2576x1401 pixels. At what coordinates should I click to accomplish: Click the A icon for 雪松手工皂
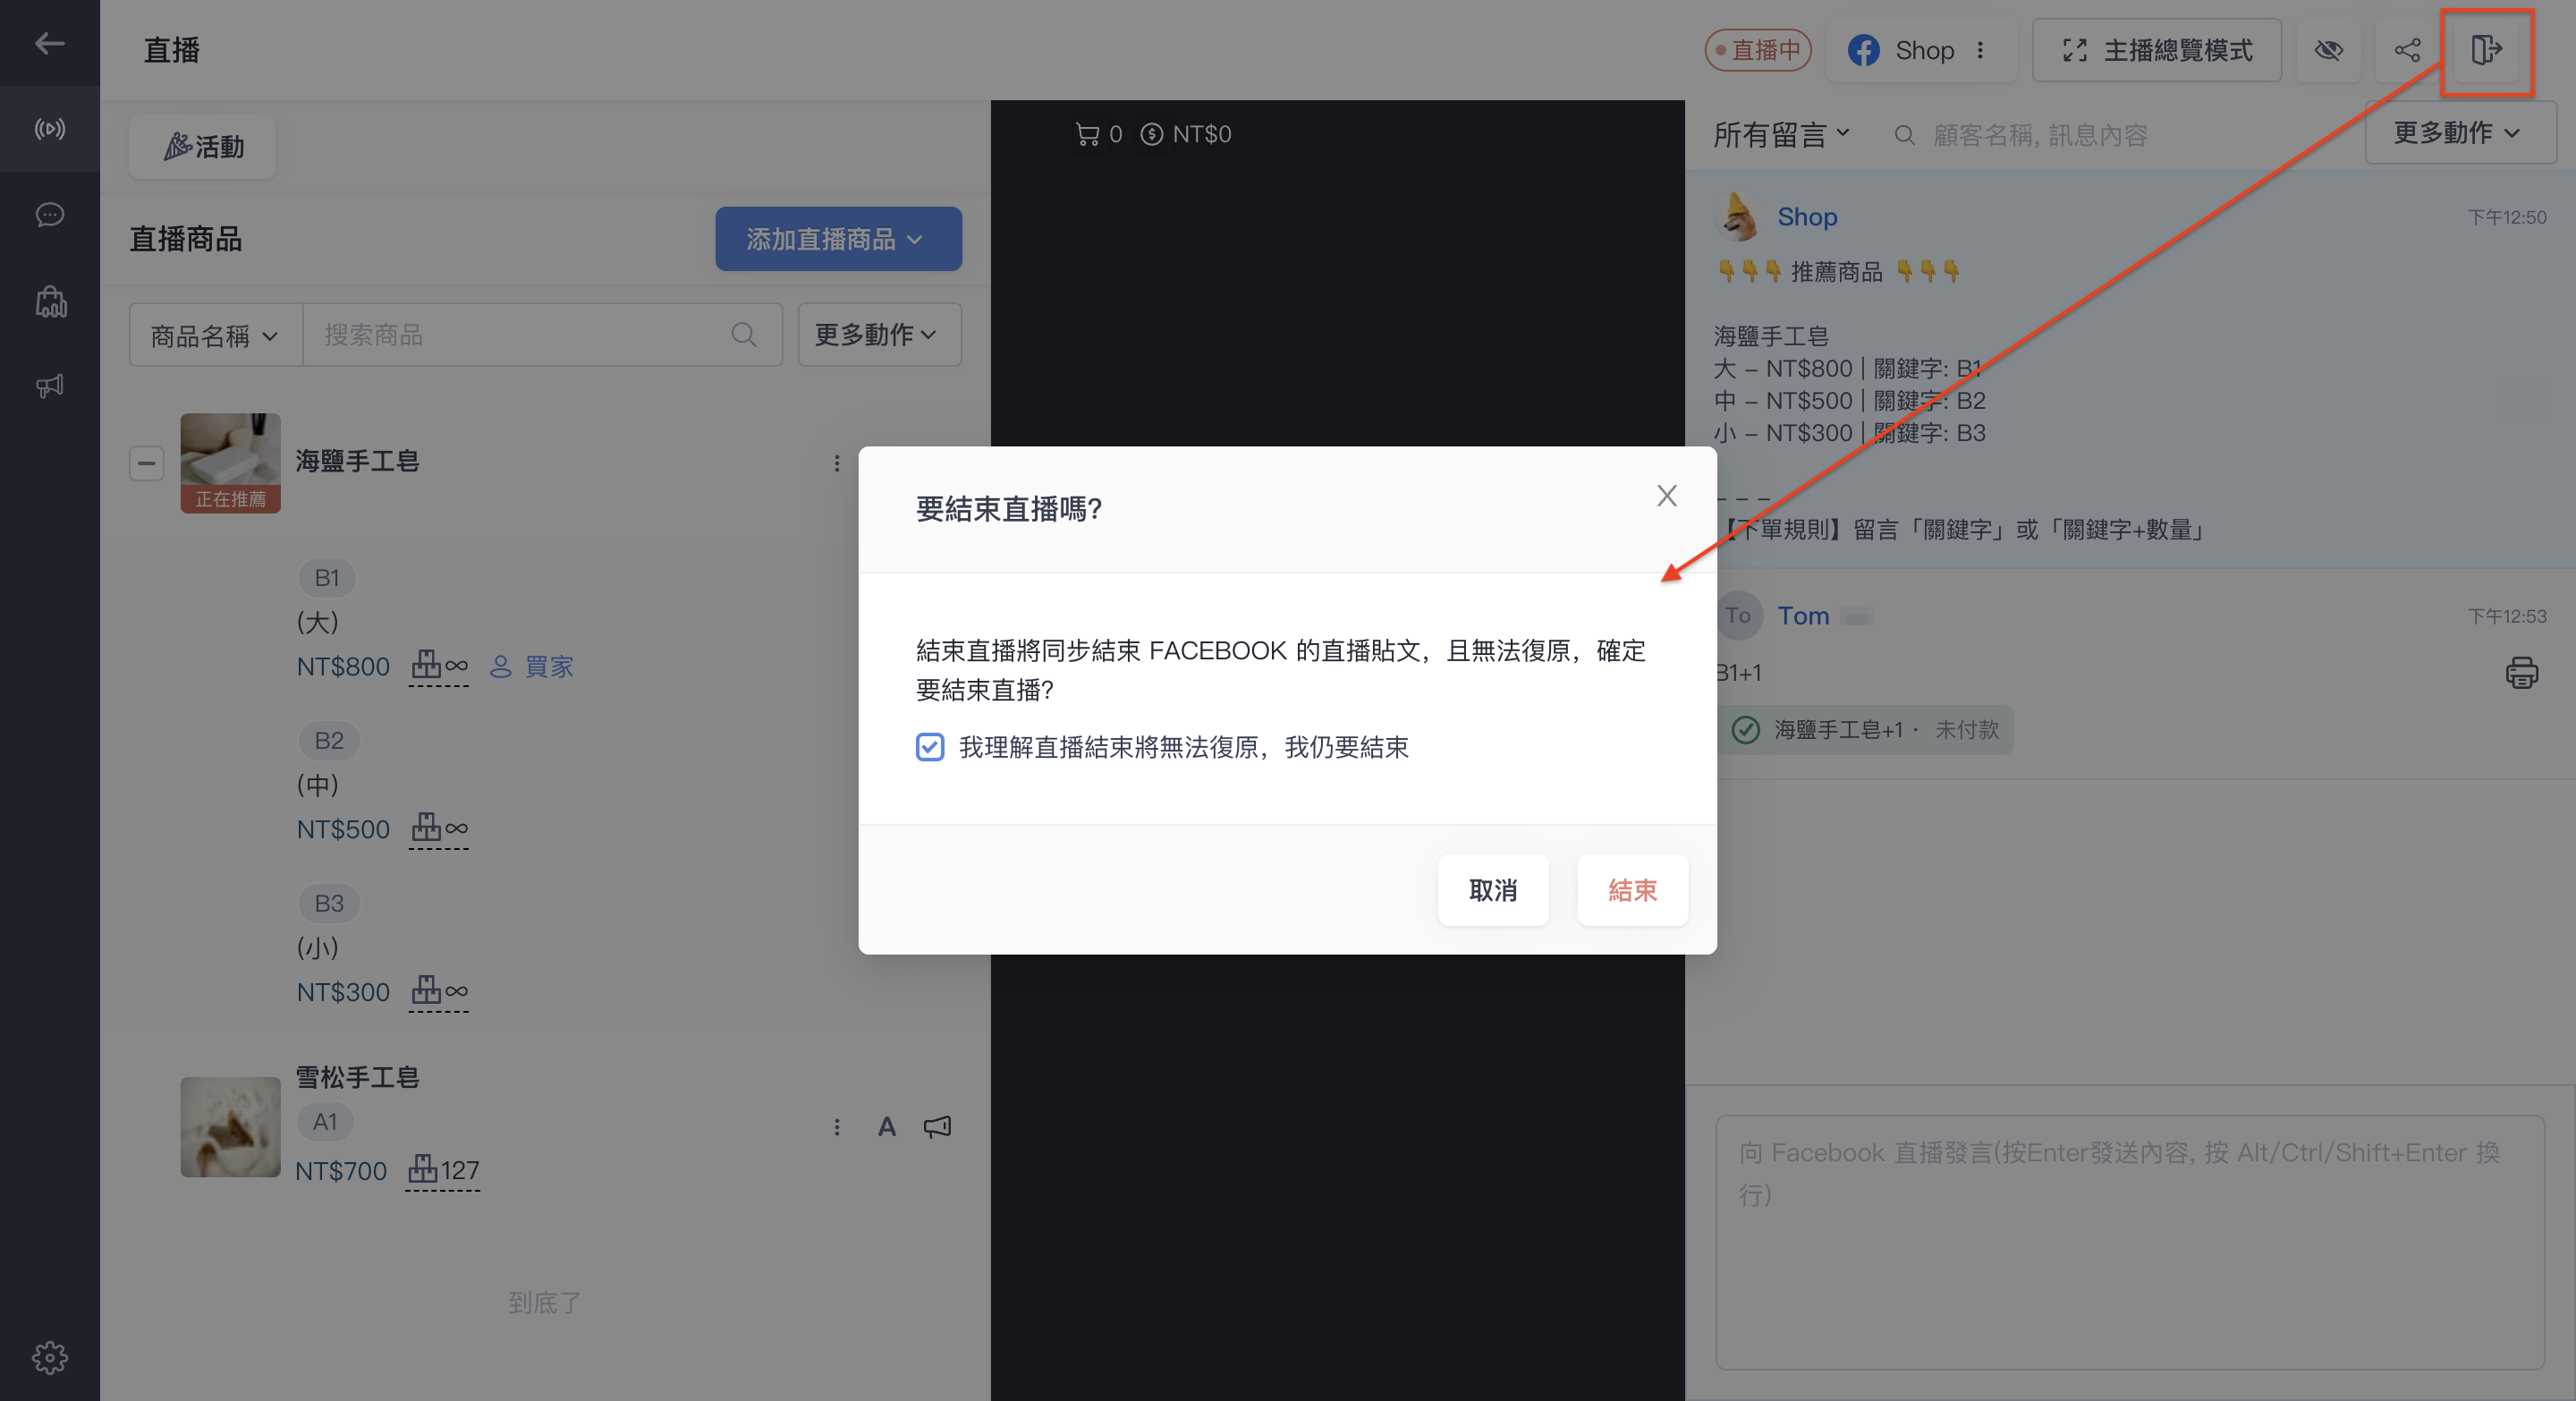(887, 1127)
